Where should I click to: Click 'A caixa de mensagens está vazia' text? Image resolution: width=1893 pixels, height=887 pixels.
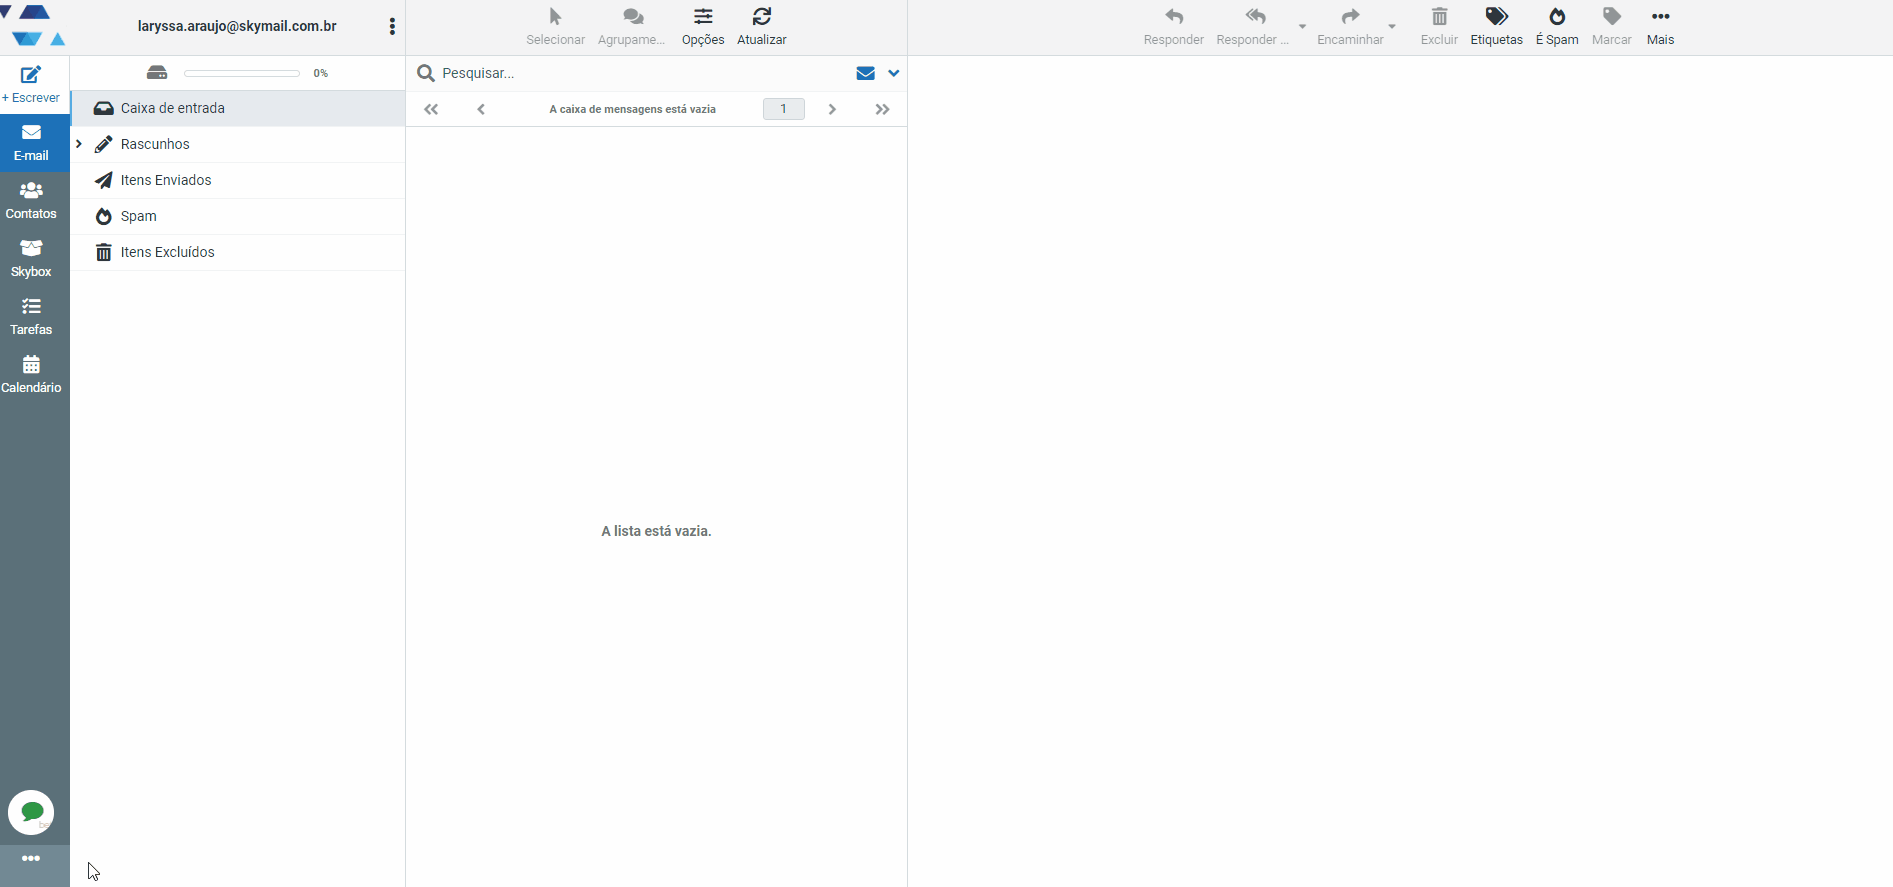[633, 109]
